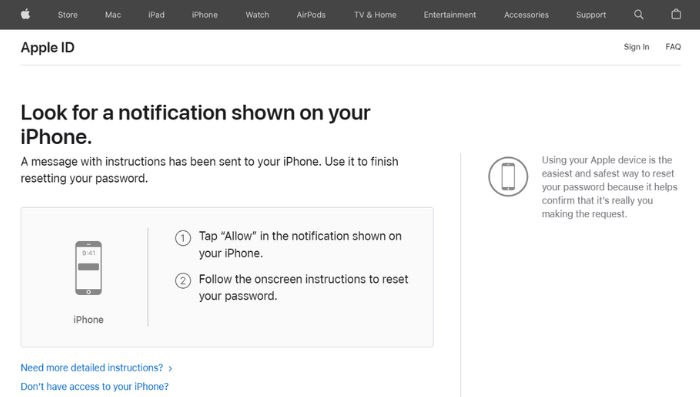Open the Support menu
The width and height of the screenshot is (700, 397).
[x=591, y=15]
